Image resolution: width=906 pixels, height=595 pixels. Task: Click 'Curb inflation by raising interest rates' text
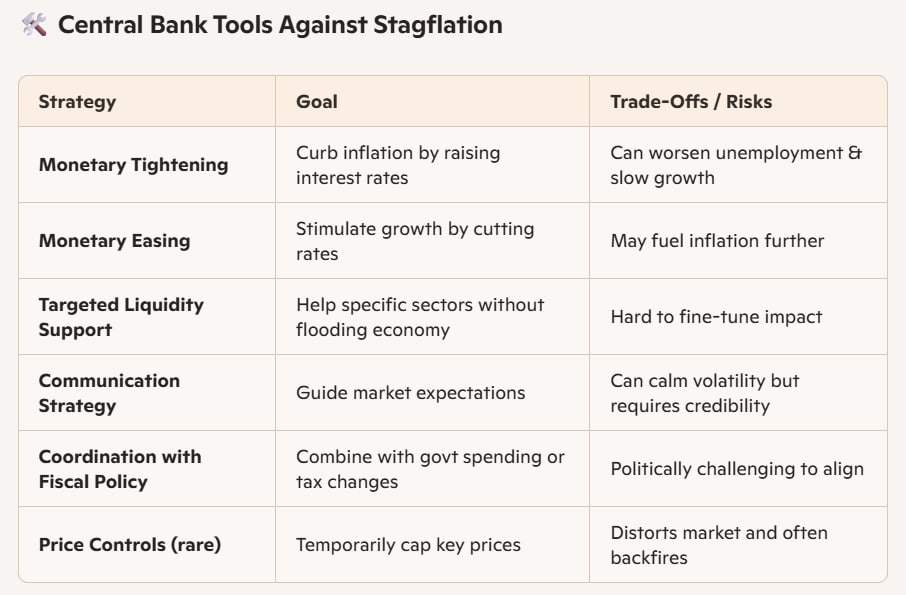pyautogui.click(x=398, y=165)
